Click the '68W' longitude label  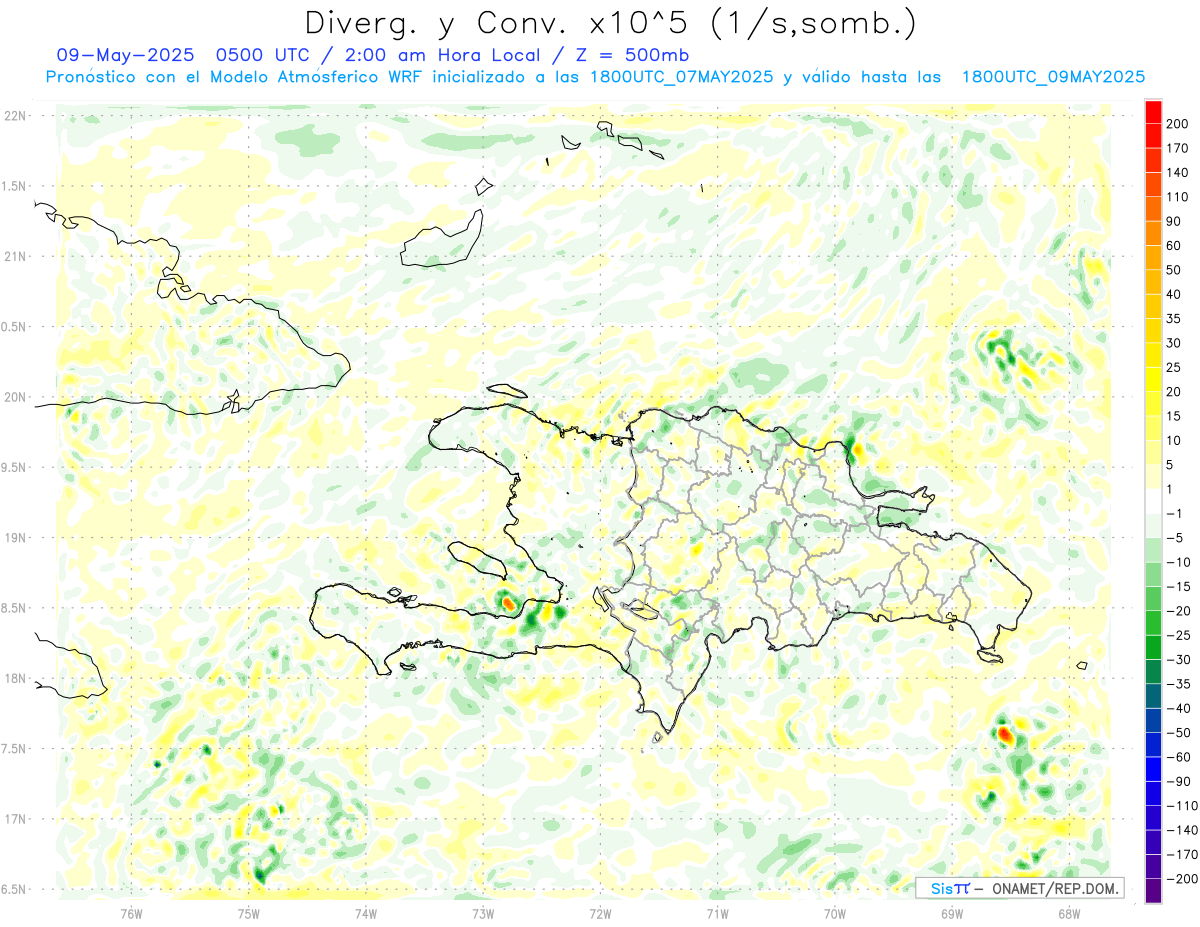[x=1069, y=913]
